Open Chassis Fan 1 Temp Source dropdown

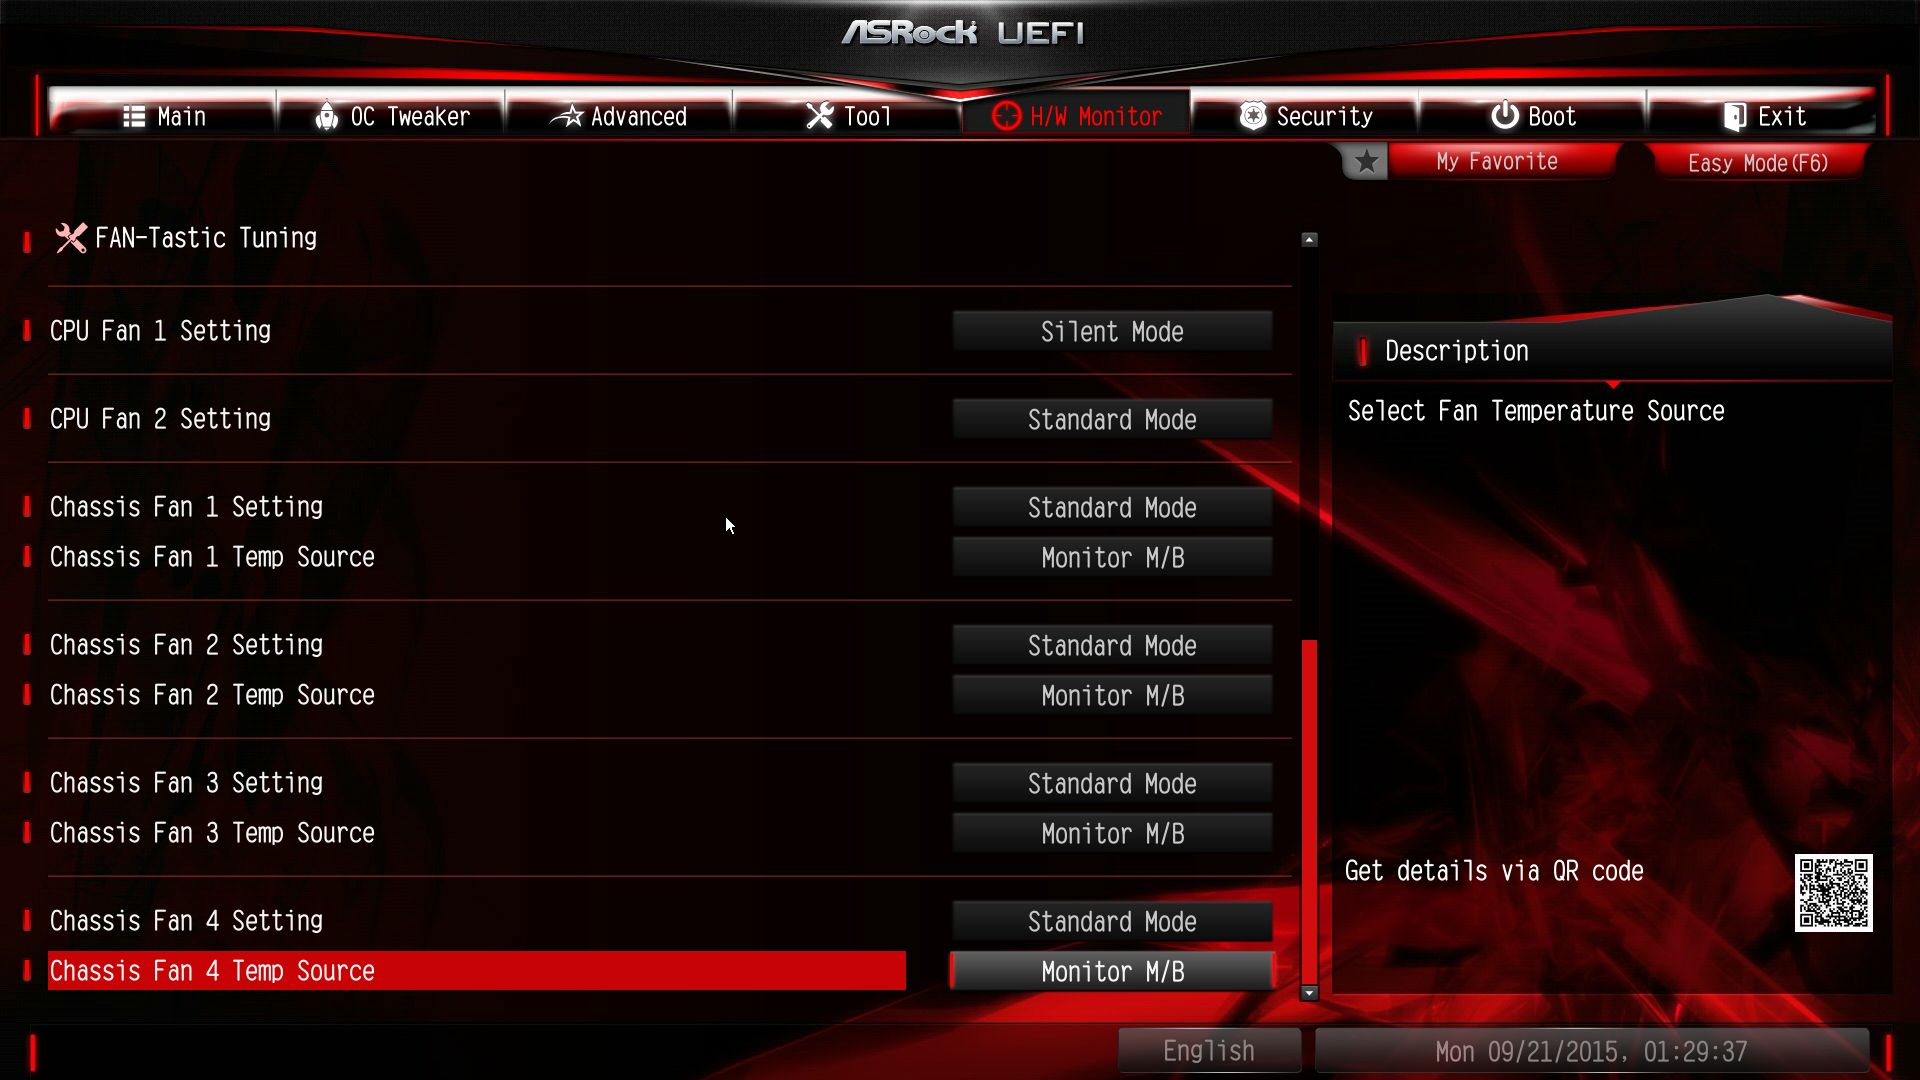[x=1112, y=558]
